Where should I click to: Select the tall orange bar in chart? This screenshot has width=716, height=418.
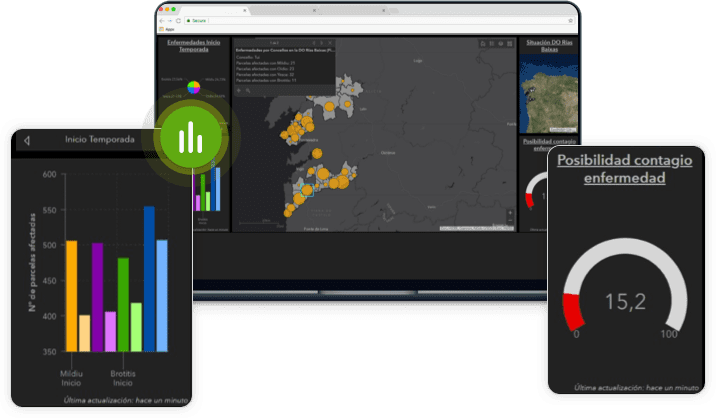click(72, 296)
